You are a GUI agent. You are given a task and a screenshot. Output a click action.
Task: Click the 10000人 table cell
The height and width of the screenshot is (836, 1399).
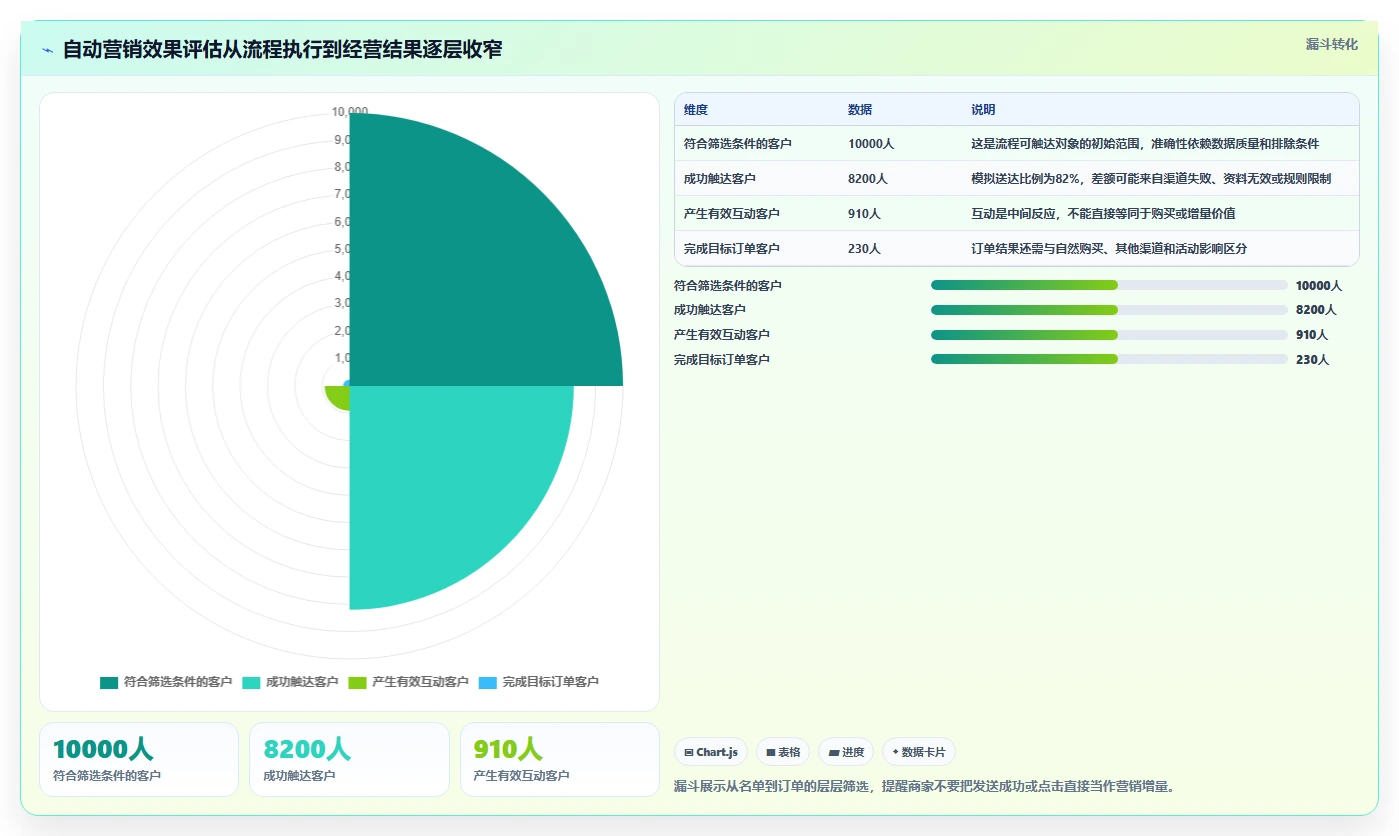[x=871, y=143]
